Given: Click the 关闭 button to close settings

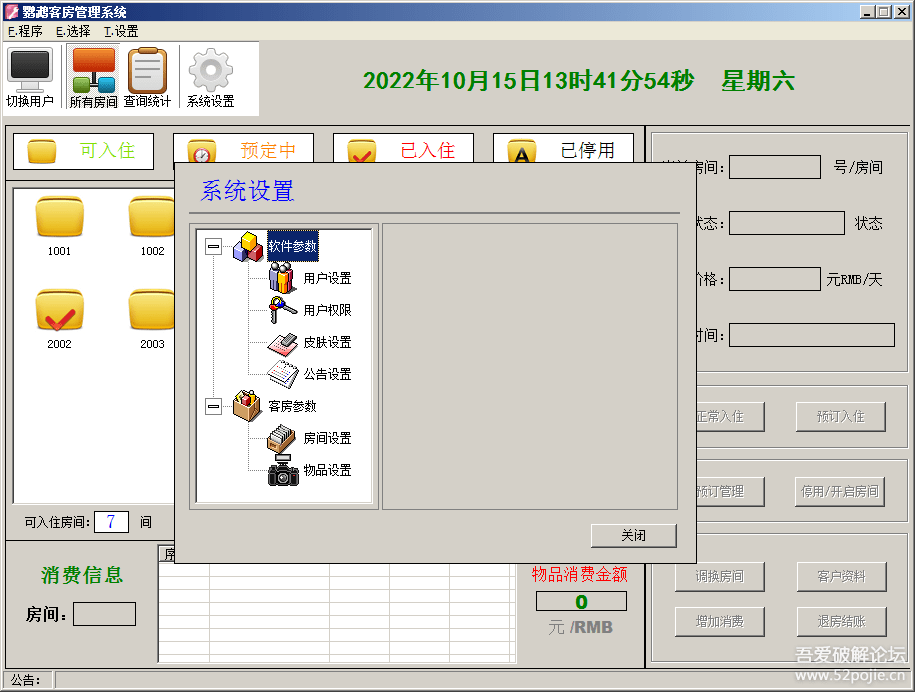Looking at the screenshot, I should [633, 535].
